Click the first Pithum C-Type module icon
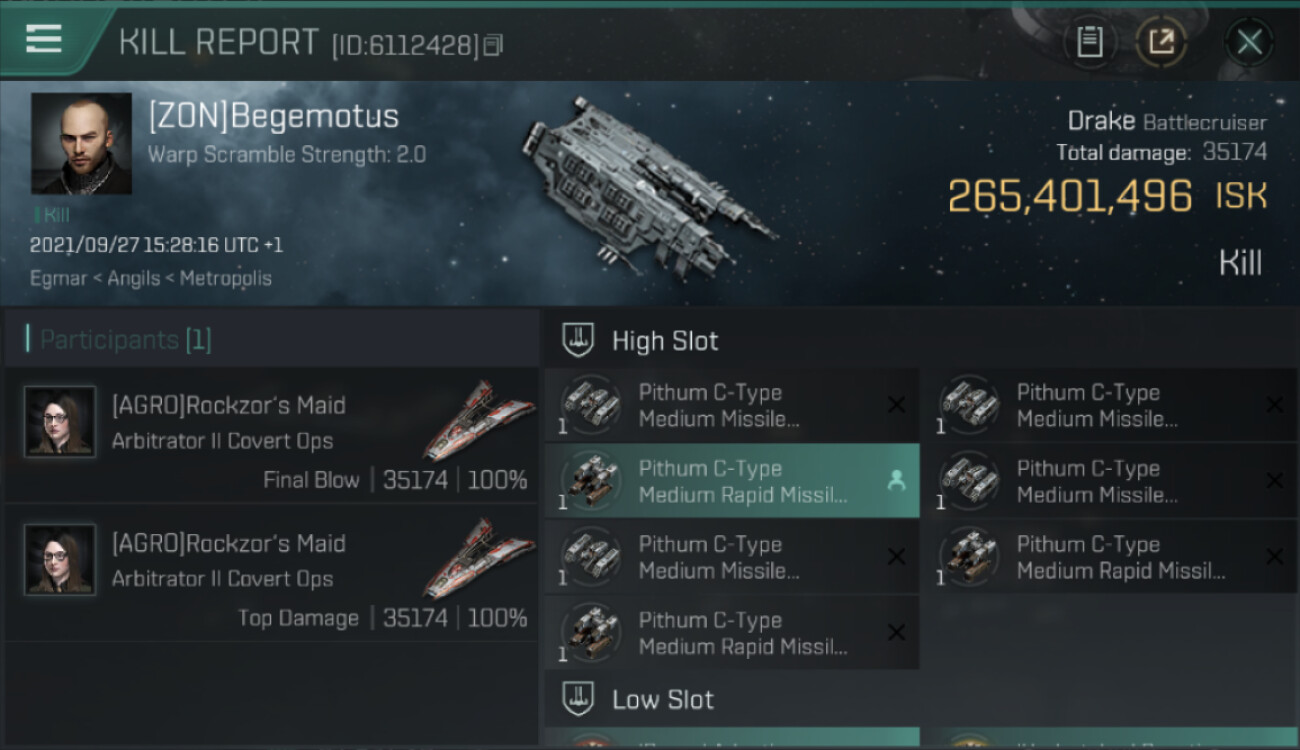Screen dimensions: 1300x750 pos(590,405)
